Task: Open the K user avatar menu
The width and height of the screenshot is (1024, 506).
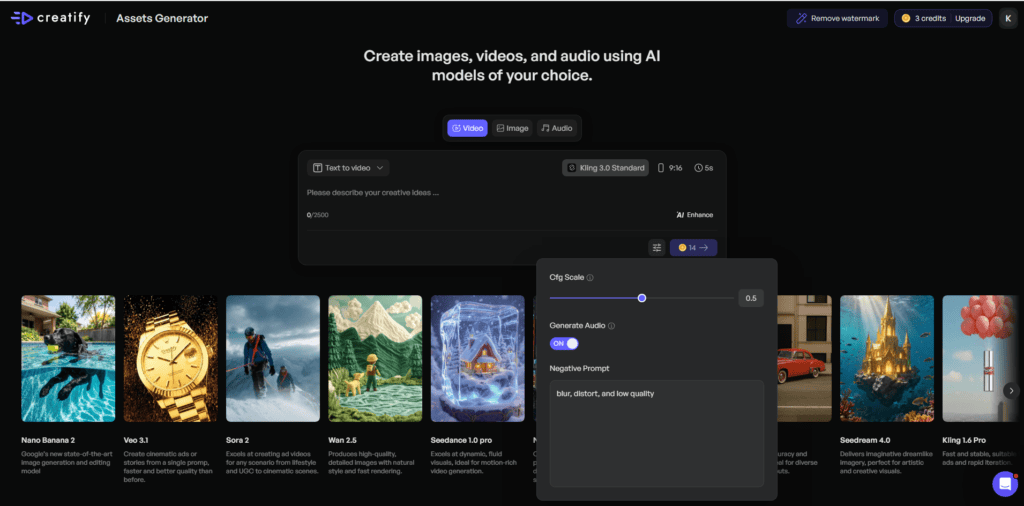Action: click(1008, 18)
